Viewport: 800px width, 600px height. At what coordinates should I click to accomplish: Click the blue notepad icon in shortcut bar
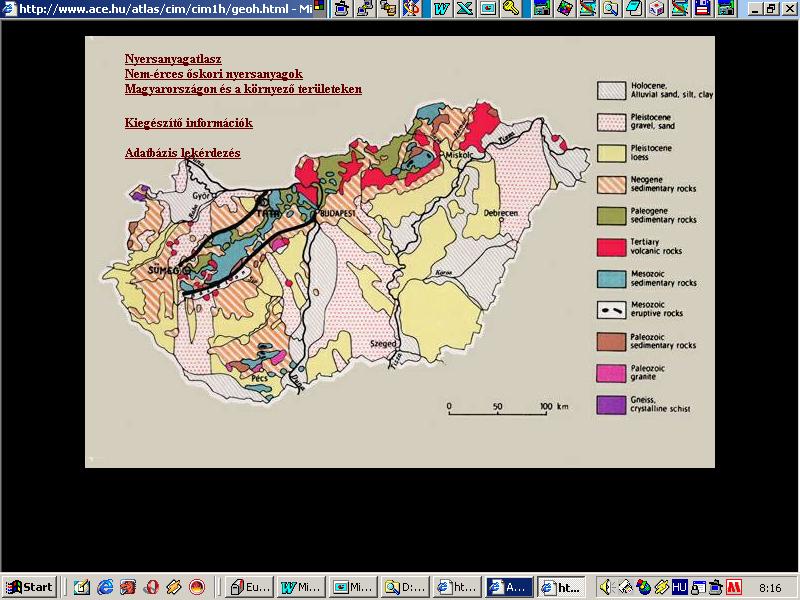tap(634, 9)
